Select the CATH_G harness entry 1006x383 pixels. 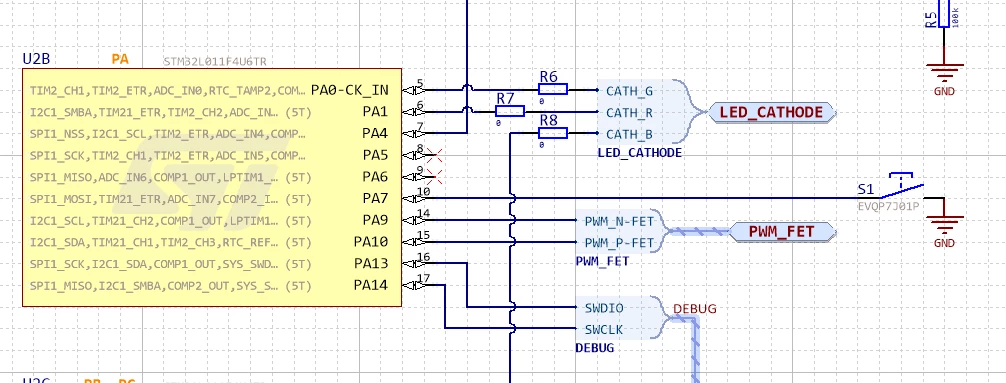point(629,91)
